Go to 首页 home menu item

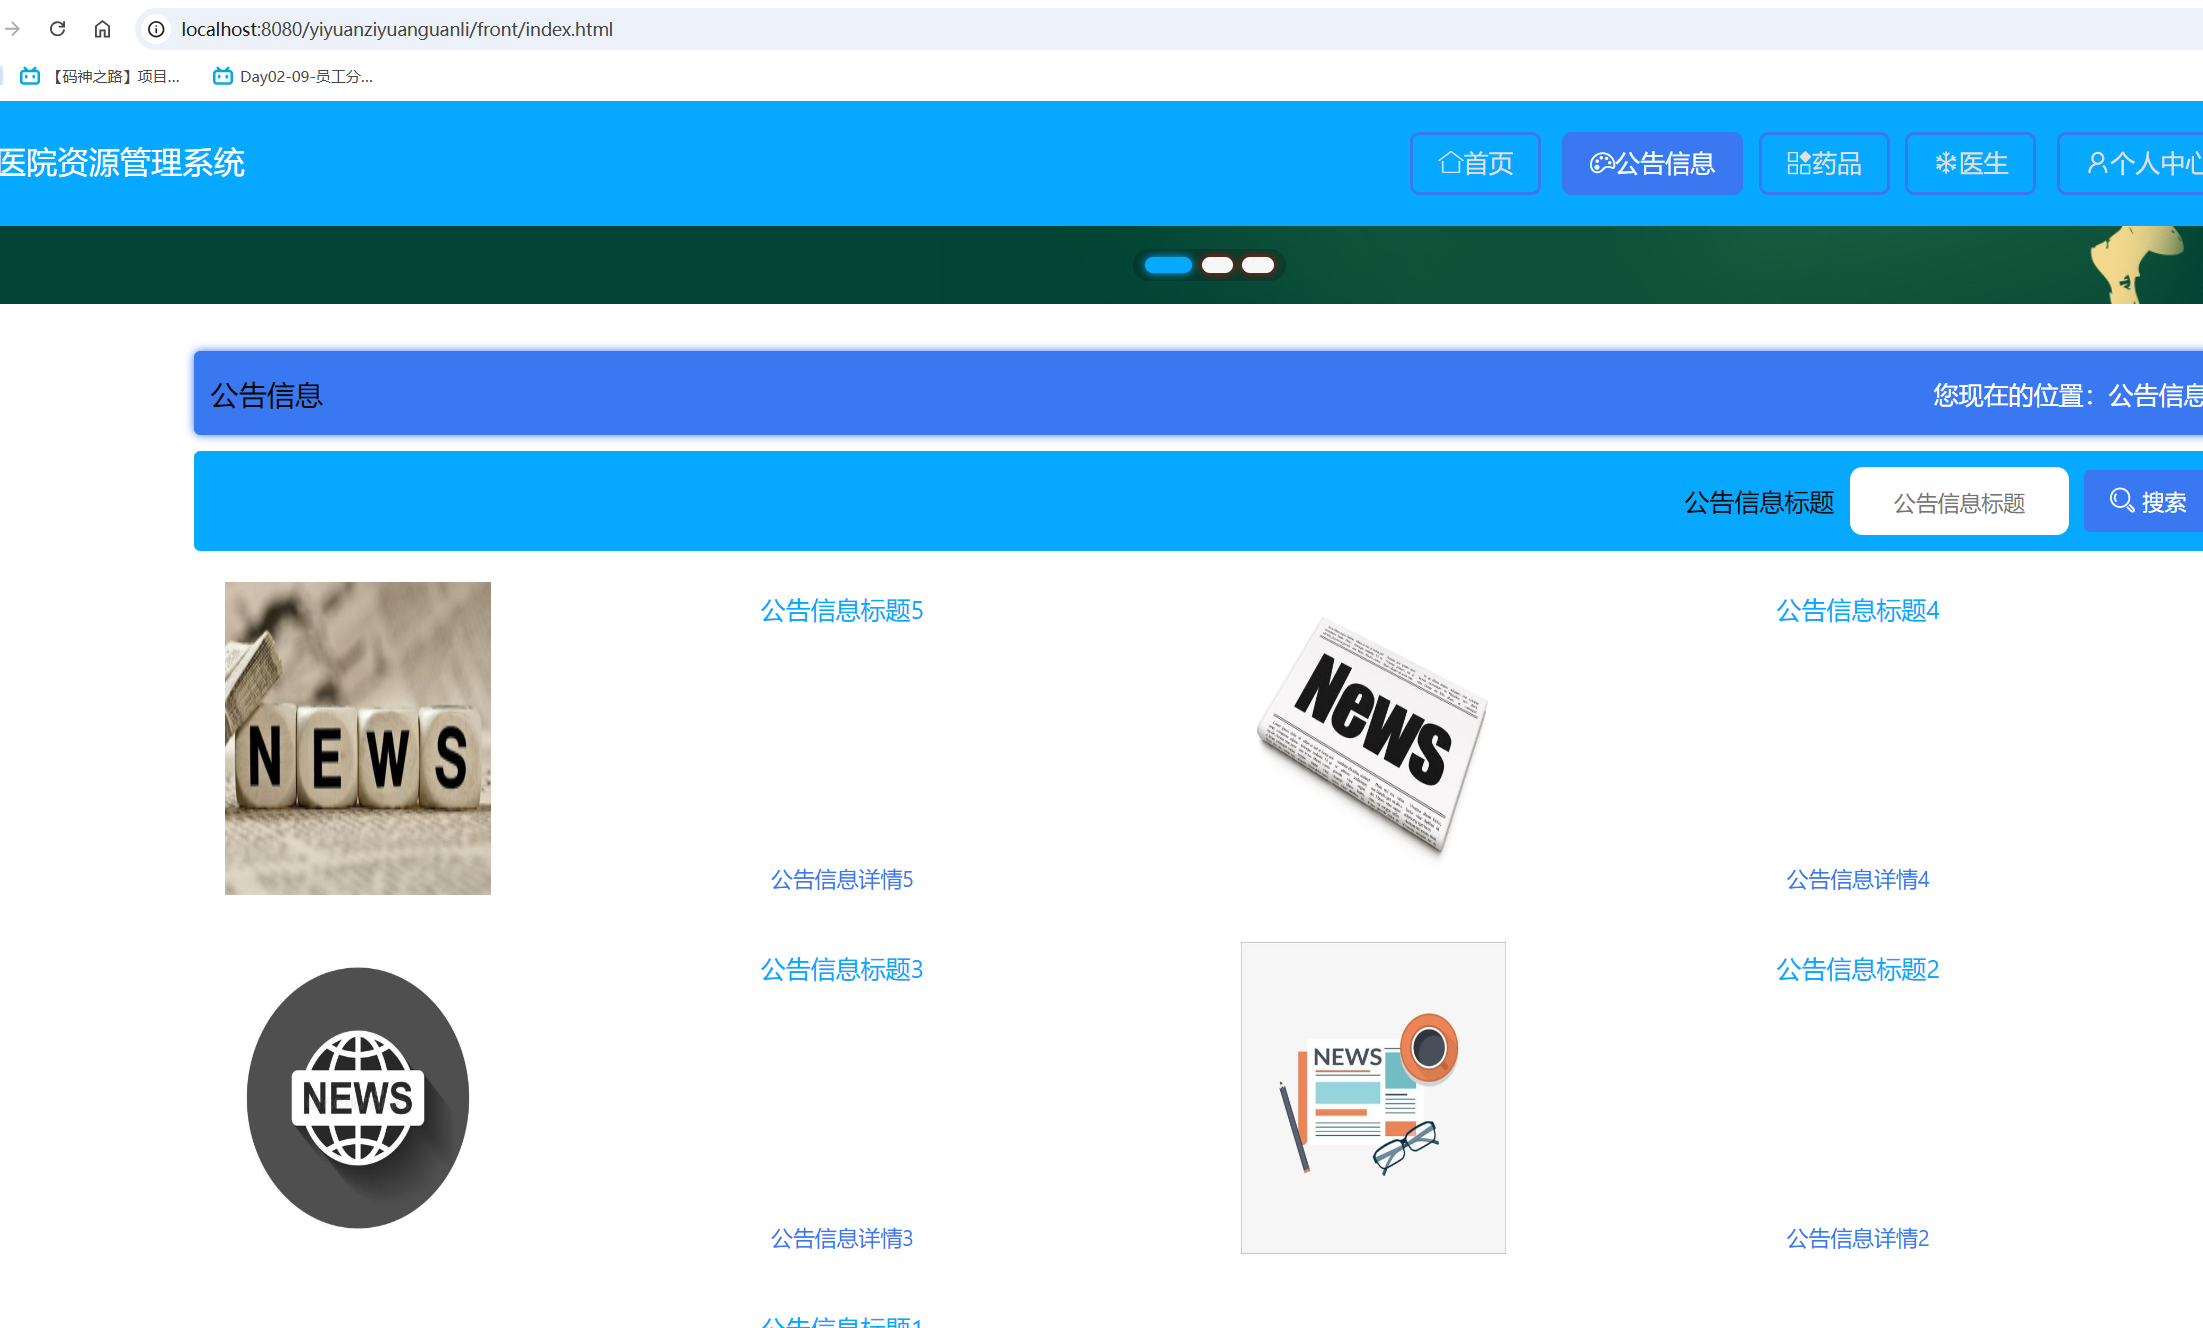pos(1475,163)
